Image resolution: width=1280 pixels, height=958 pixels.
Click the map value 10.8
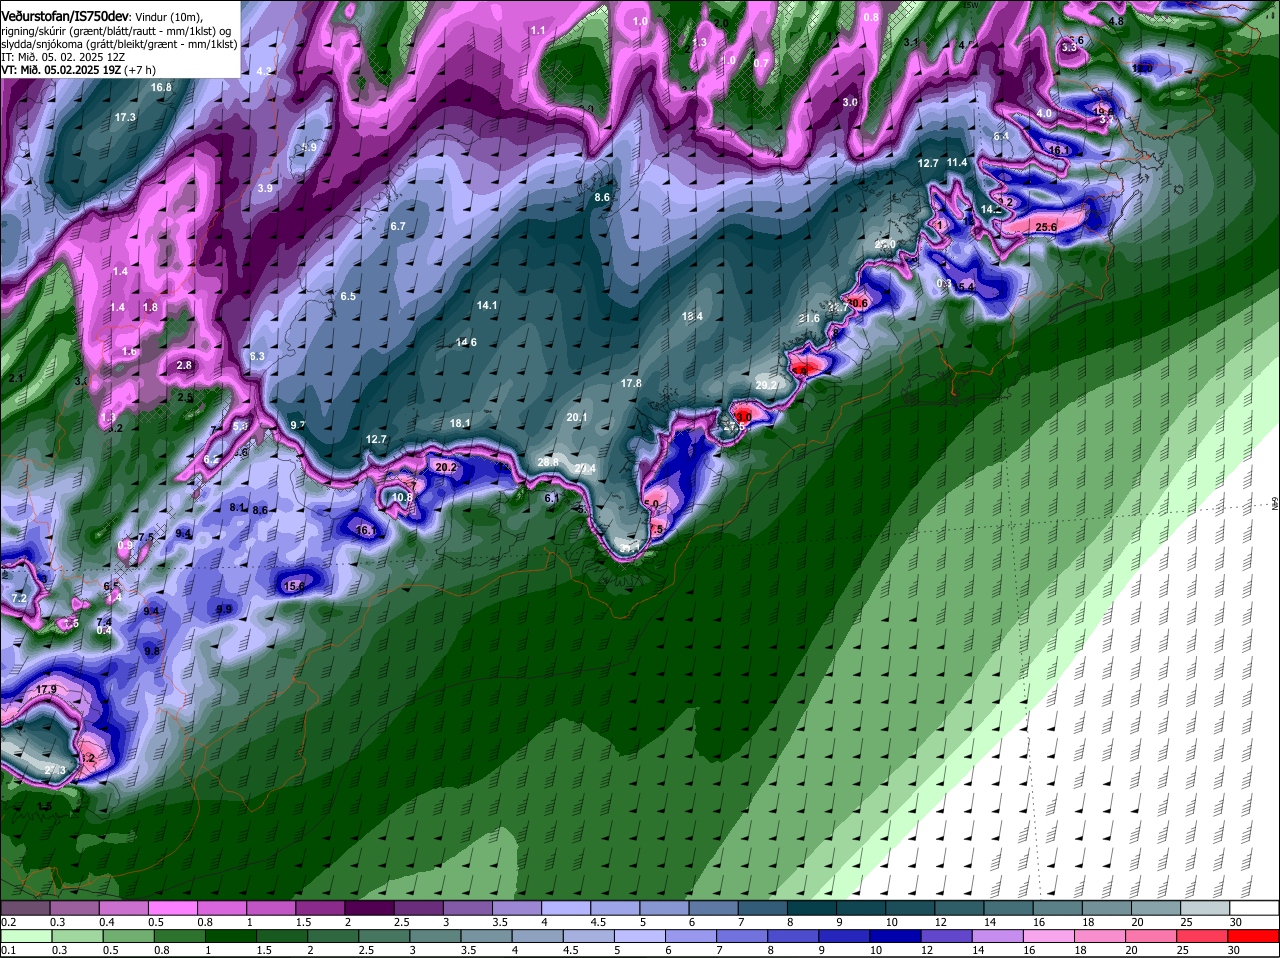[402, 498]
